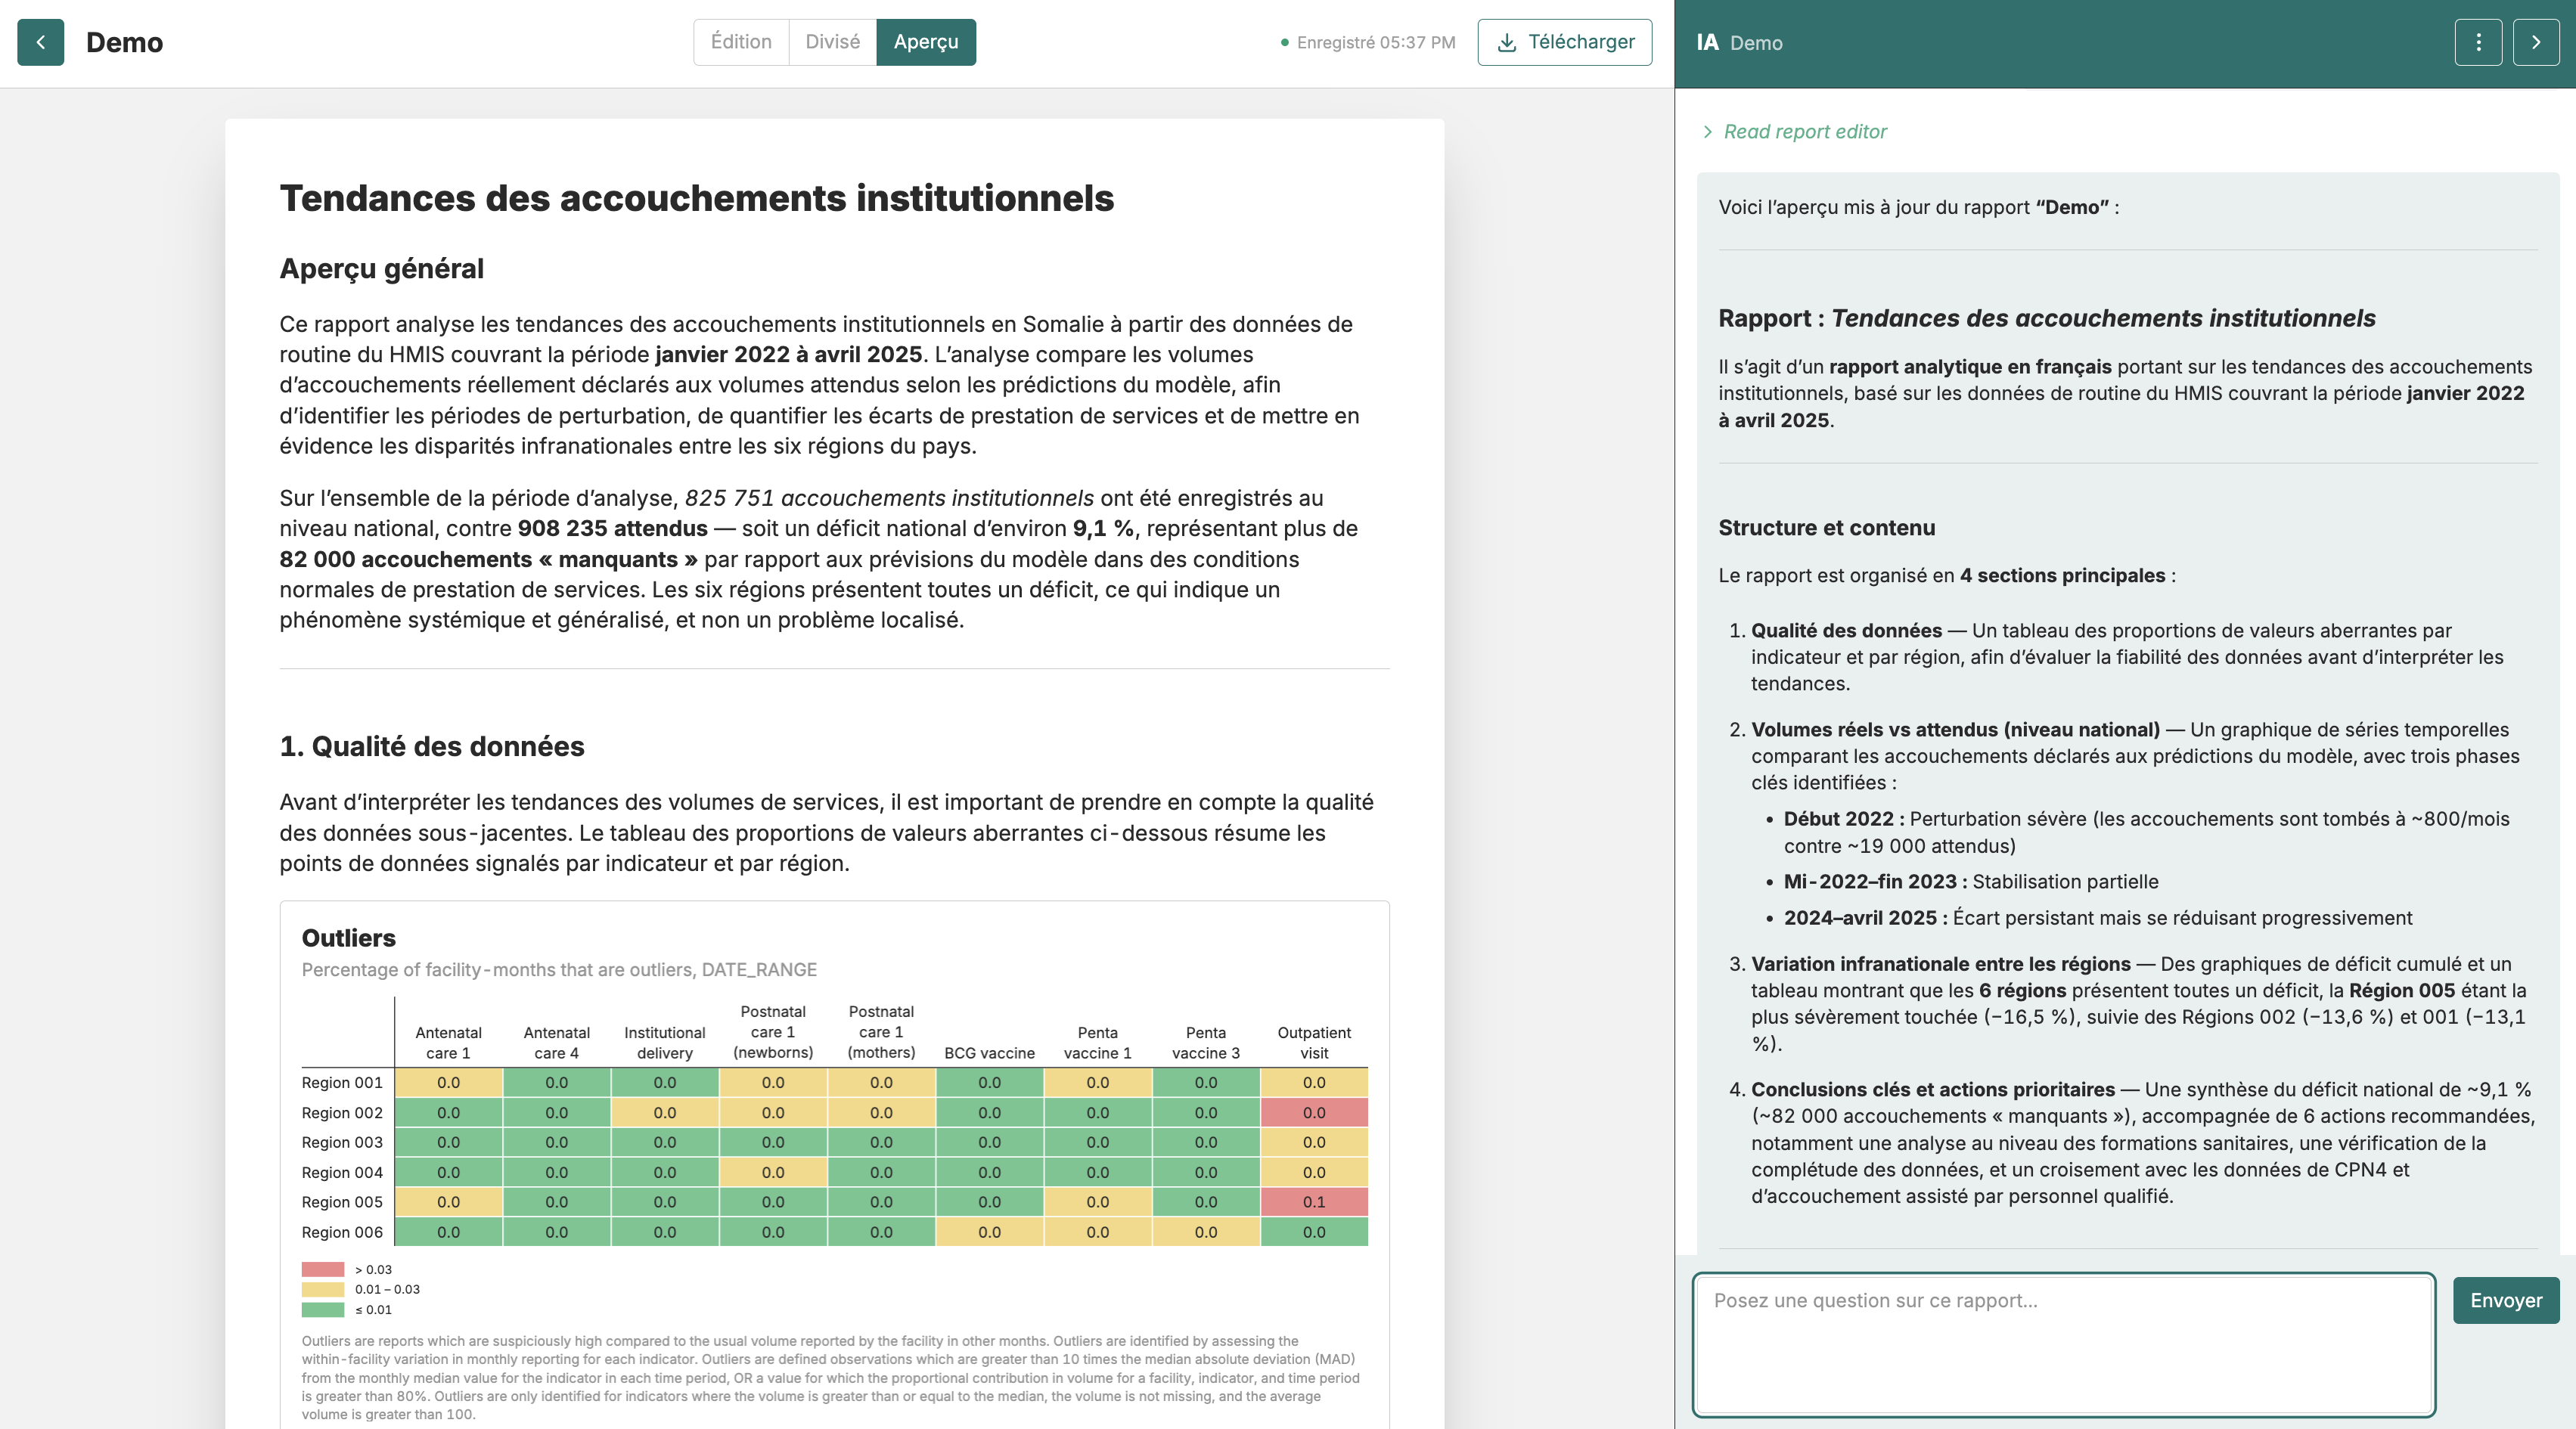Switch to the Édition view

[741, 42]
